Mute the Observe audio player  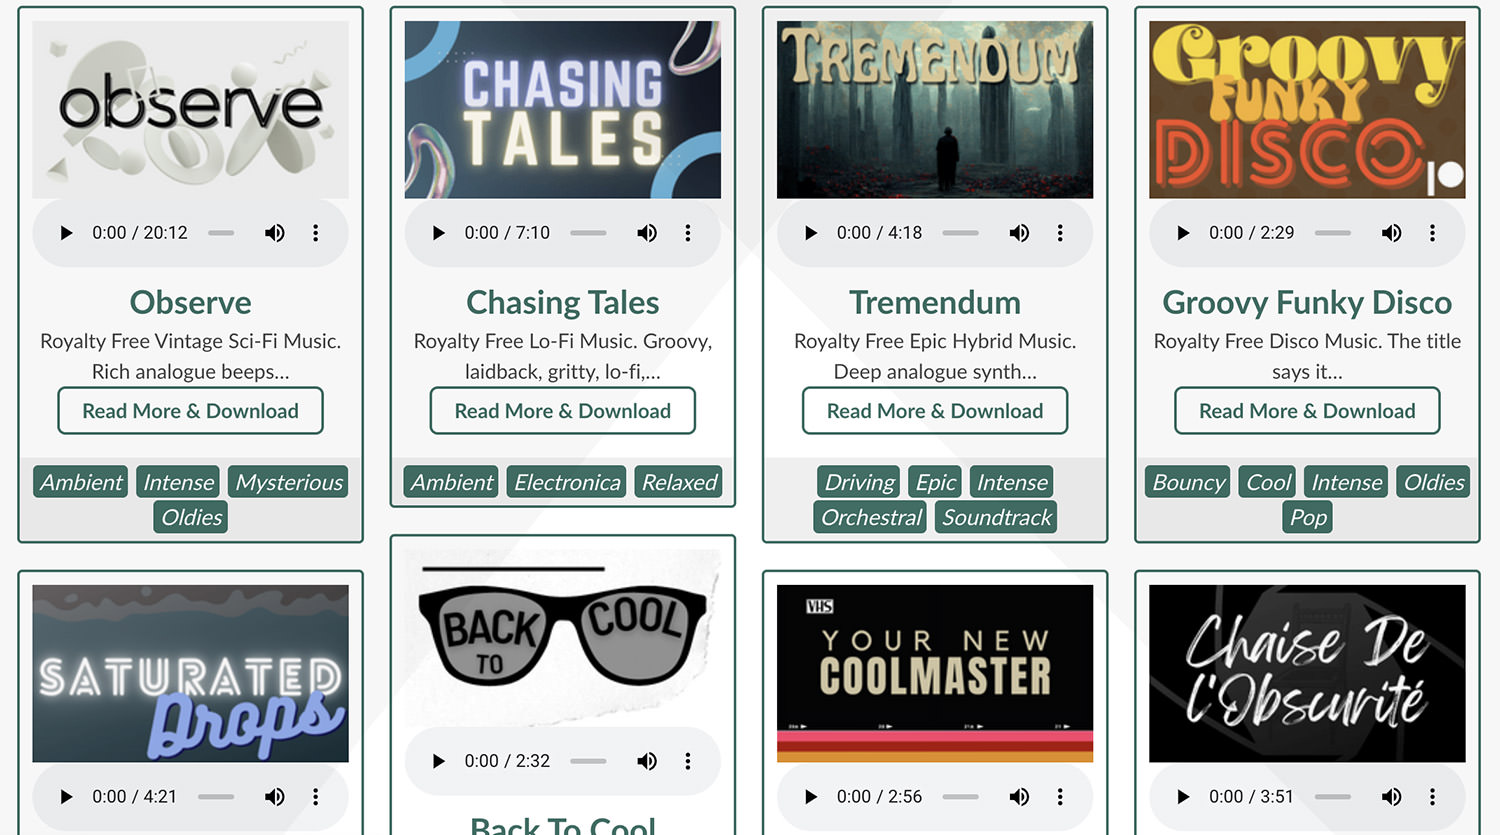(274, 233)
